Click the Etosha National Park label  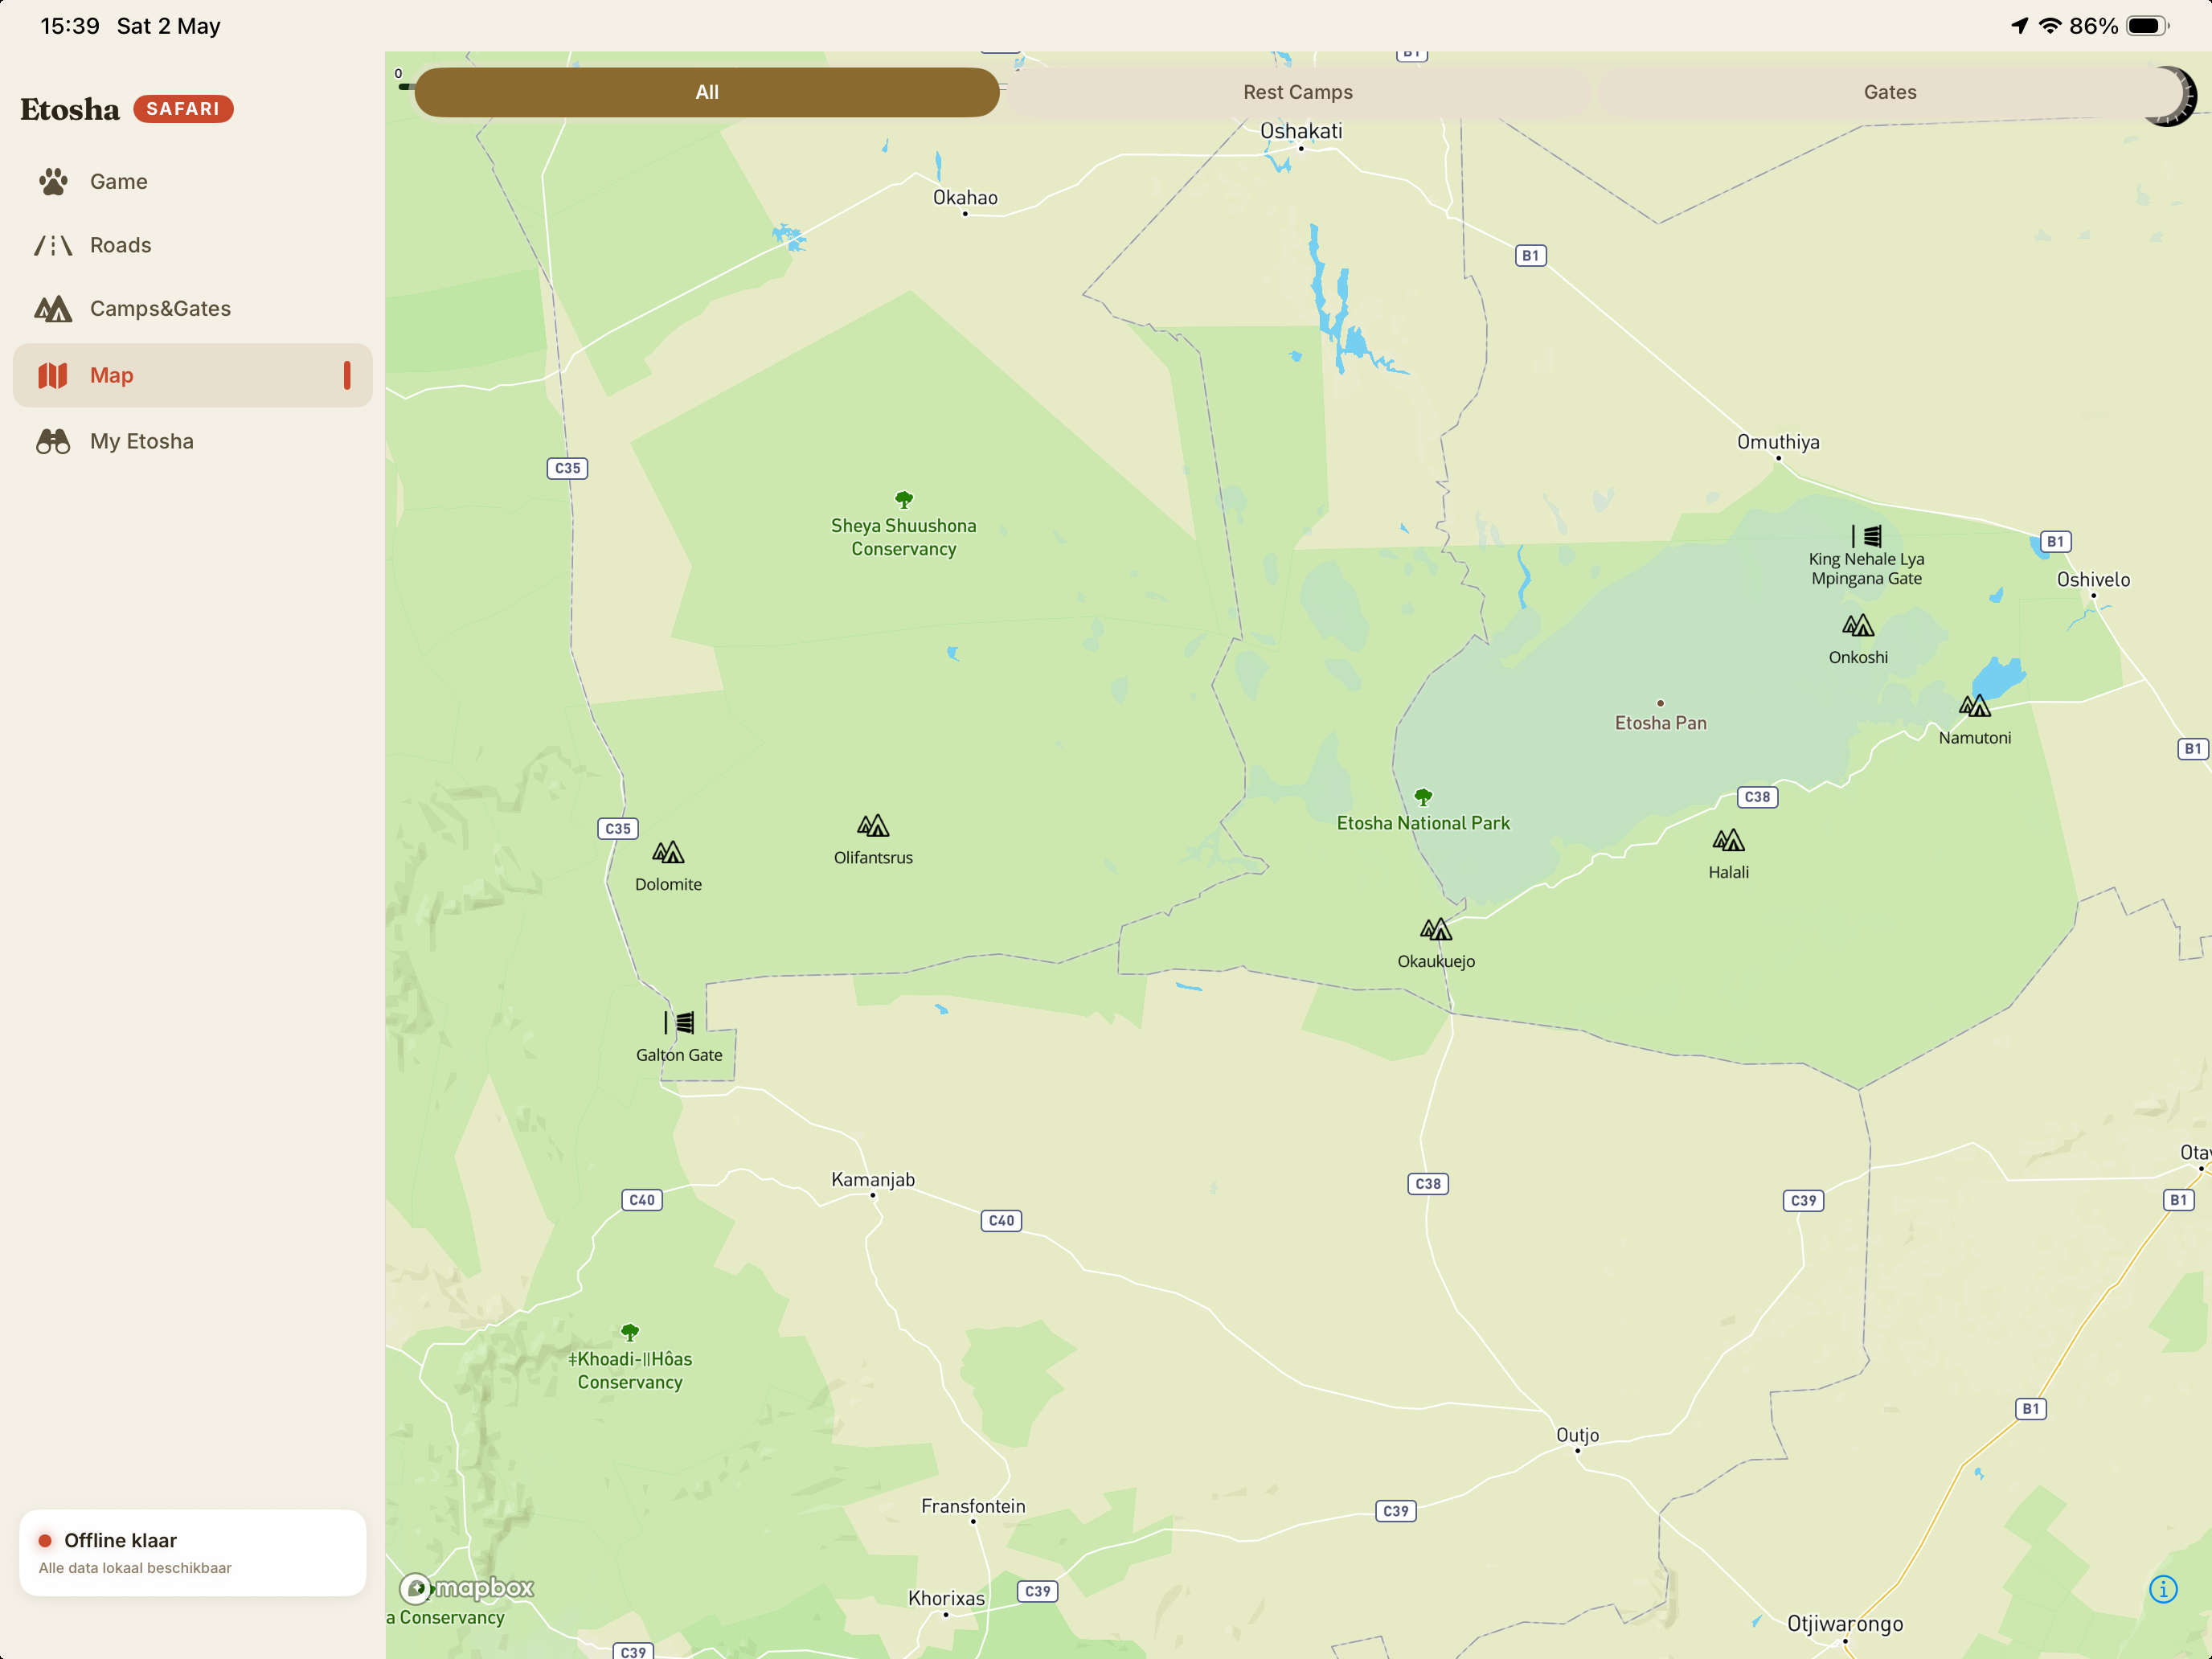pos(1423,823)
